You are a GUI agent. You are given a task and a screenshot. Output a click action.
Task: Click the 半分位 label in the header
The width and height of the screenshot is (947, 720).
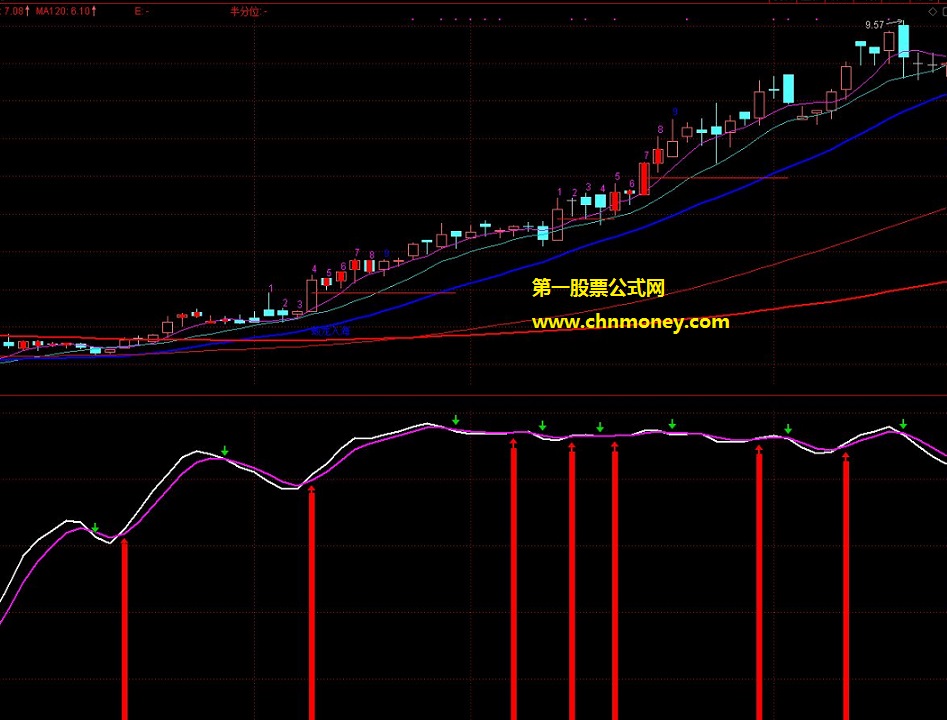coord(249,11)
